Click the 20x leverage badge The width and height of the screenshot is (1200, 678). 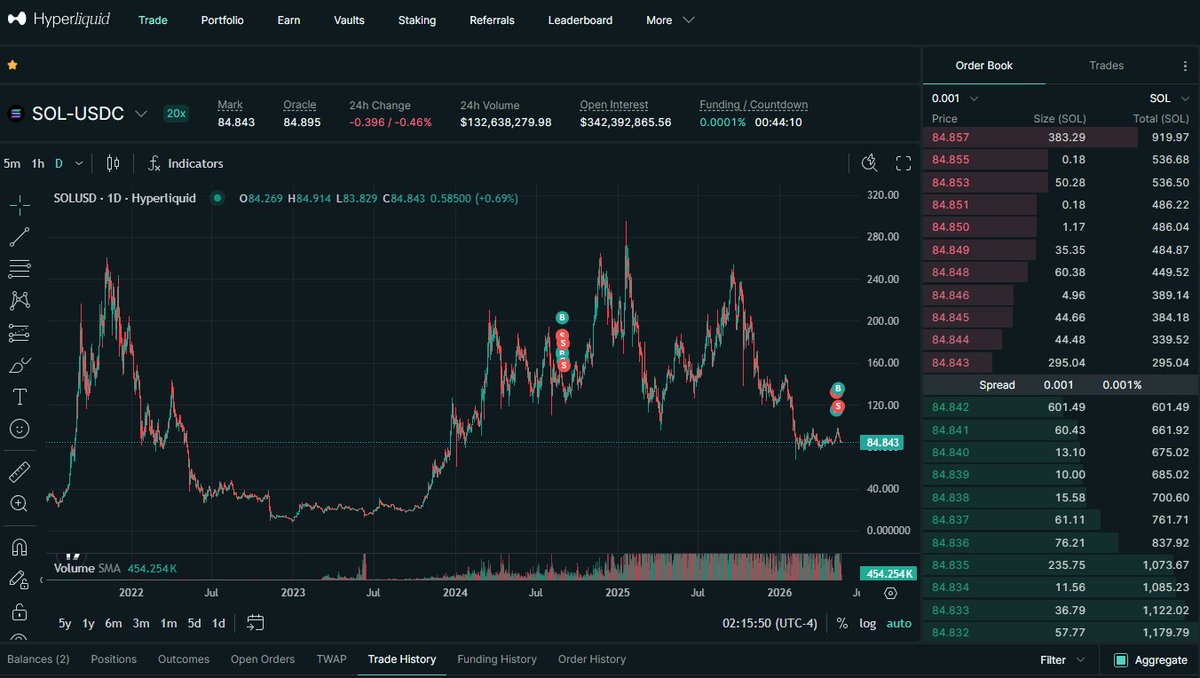(x=176, y=114)
